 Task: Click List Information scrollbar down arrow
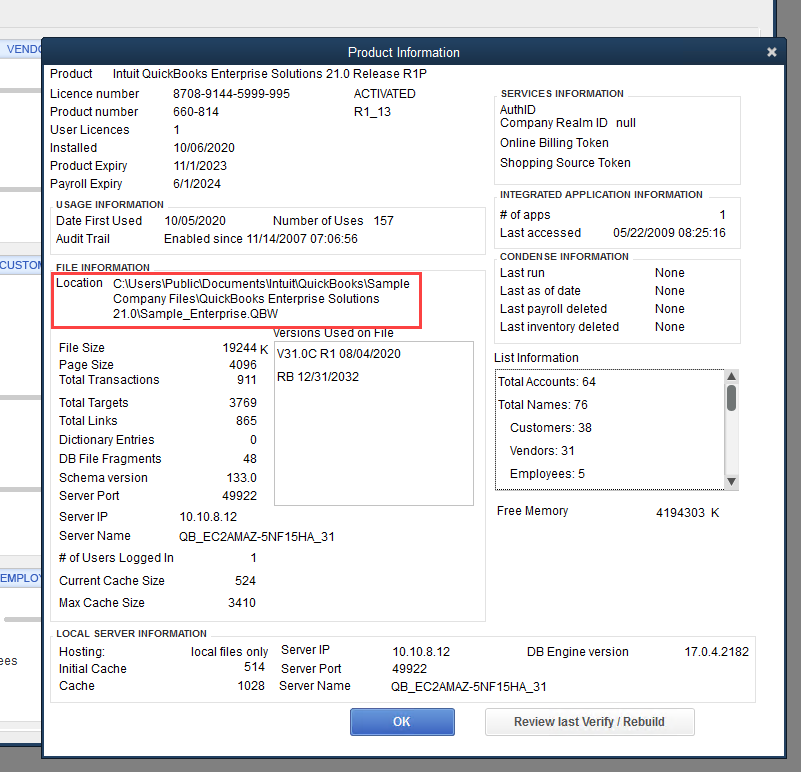coord(732,482)
